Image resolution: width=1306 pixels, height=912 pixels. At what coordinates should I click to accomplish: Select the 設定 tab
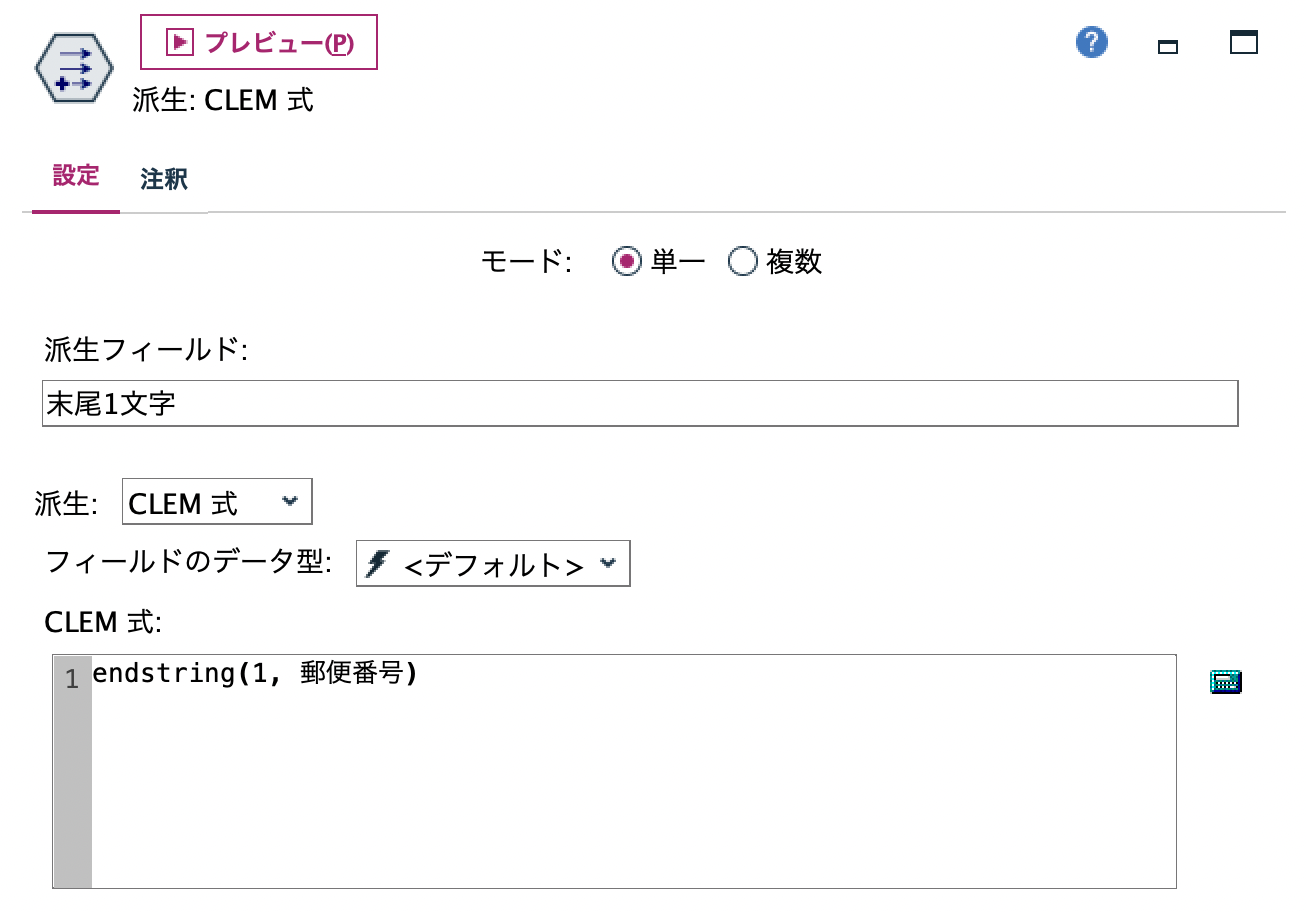pyautogui.click(x=75, y=176)
